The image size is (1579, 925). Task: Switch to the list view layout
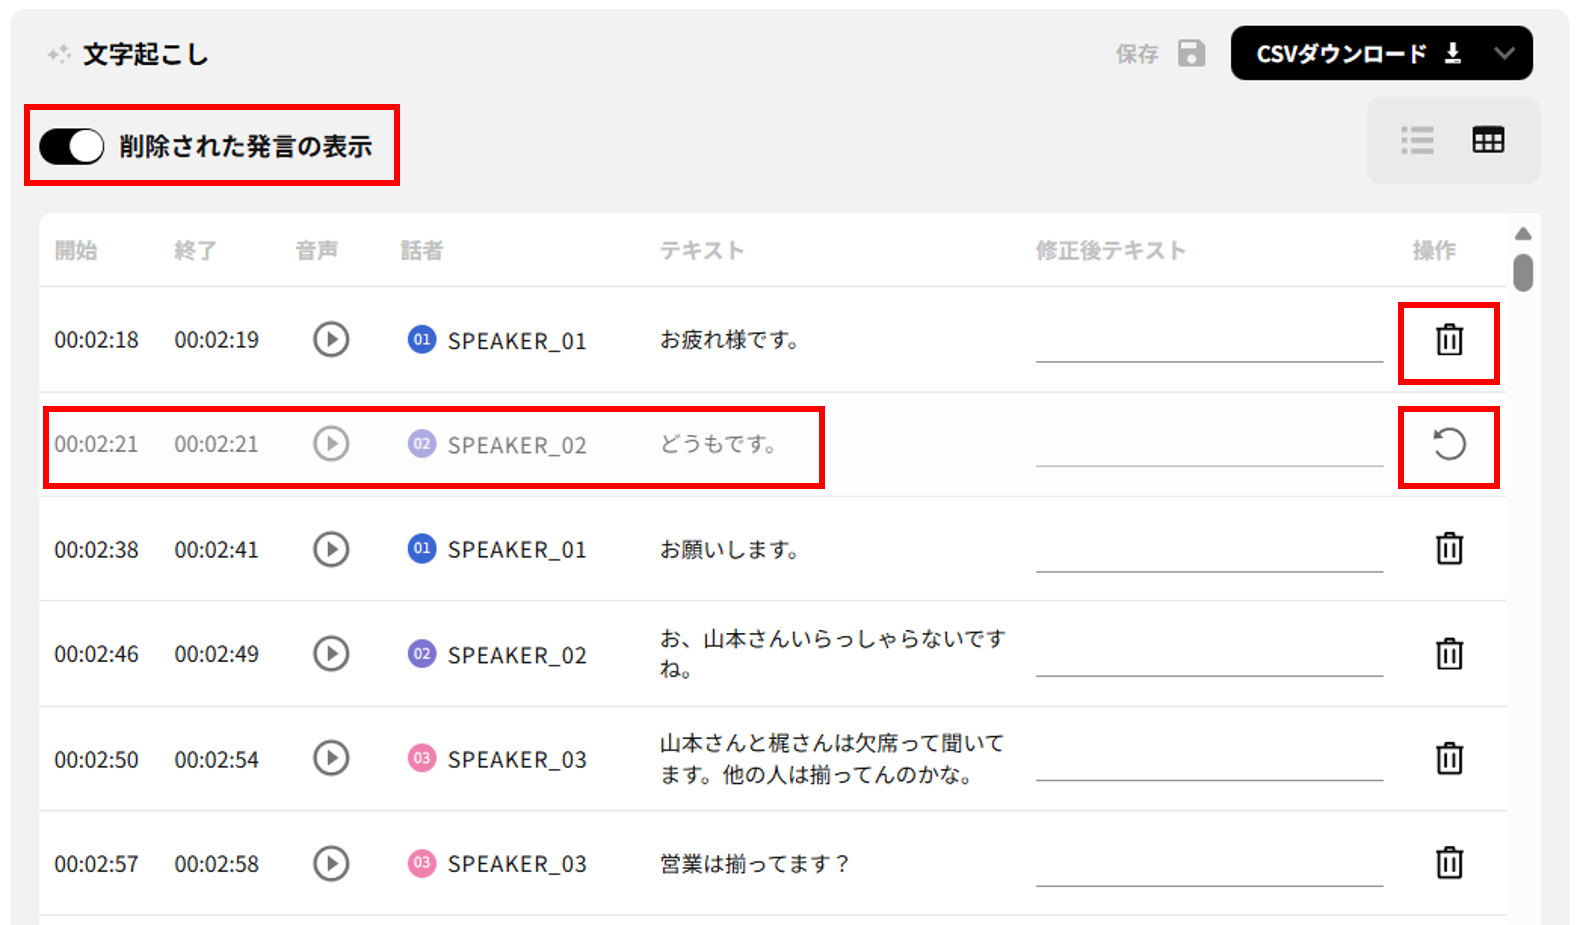(x=1417, y=141)
